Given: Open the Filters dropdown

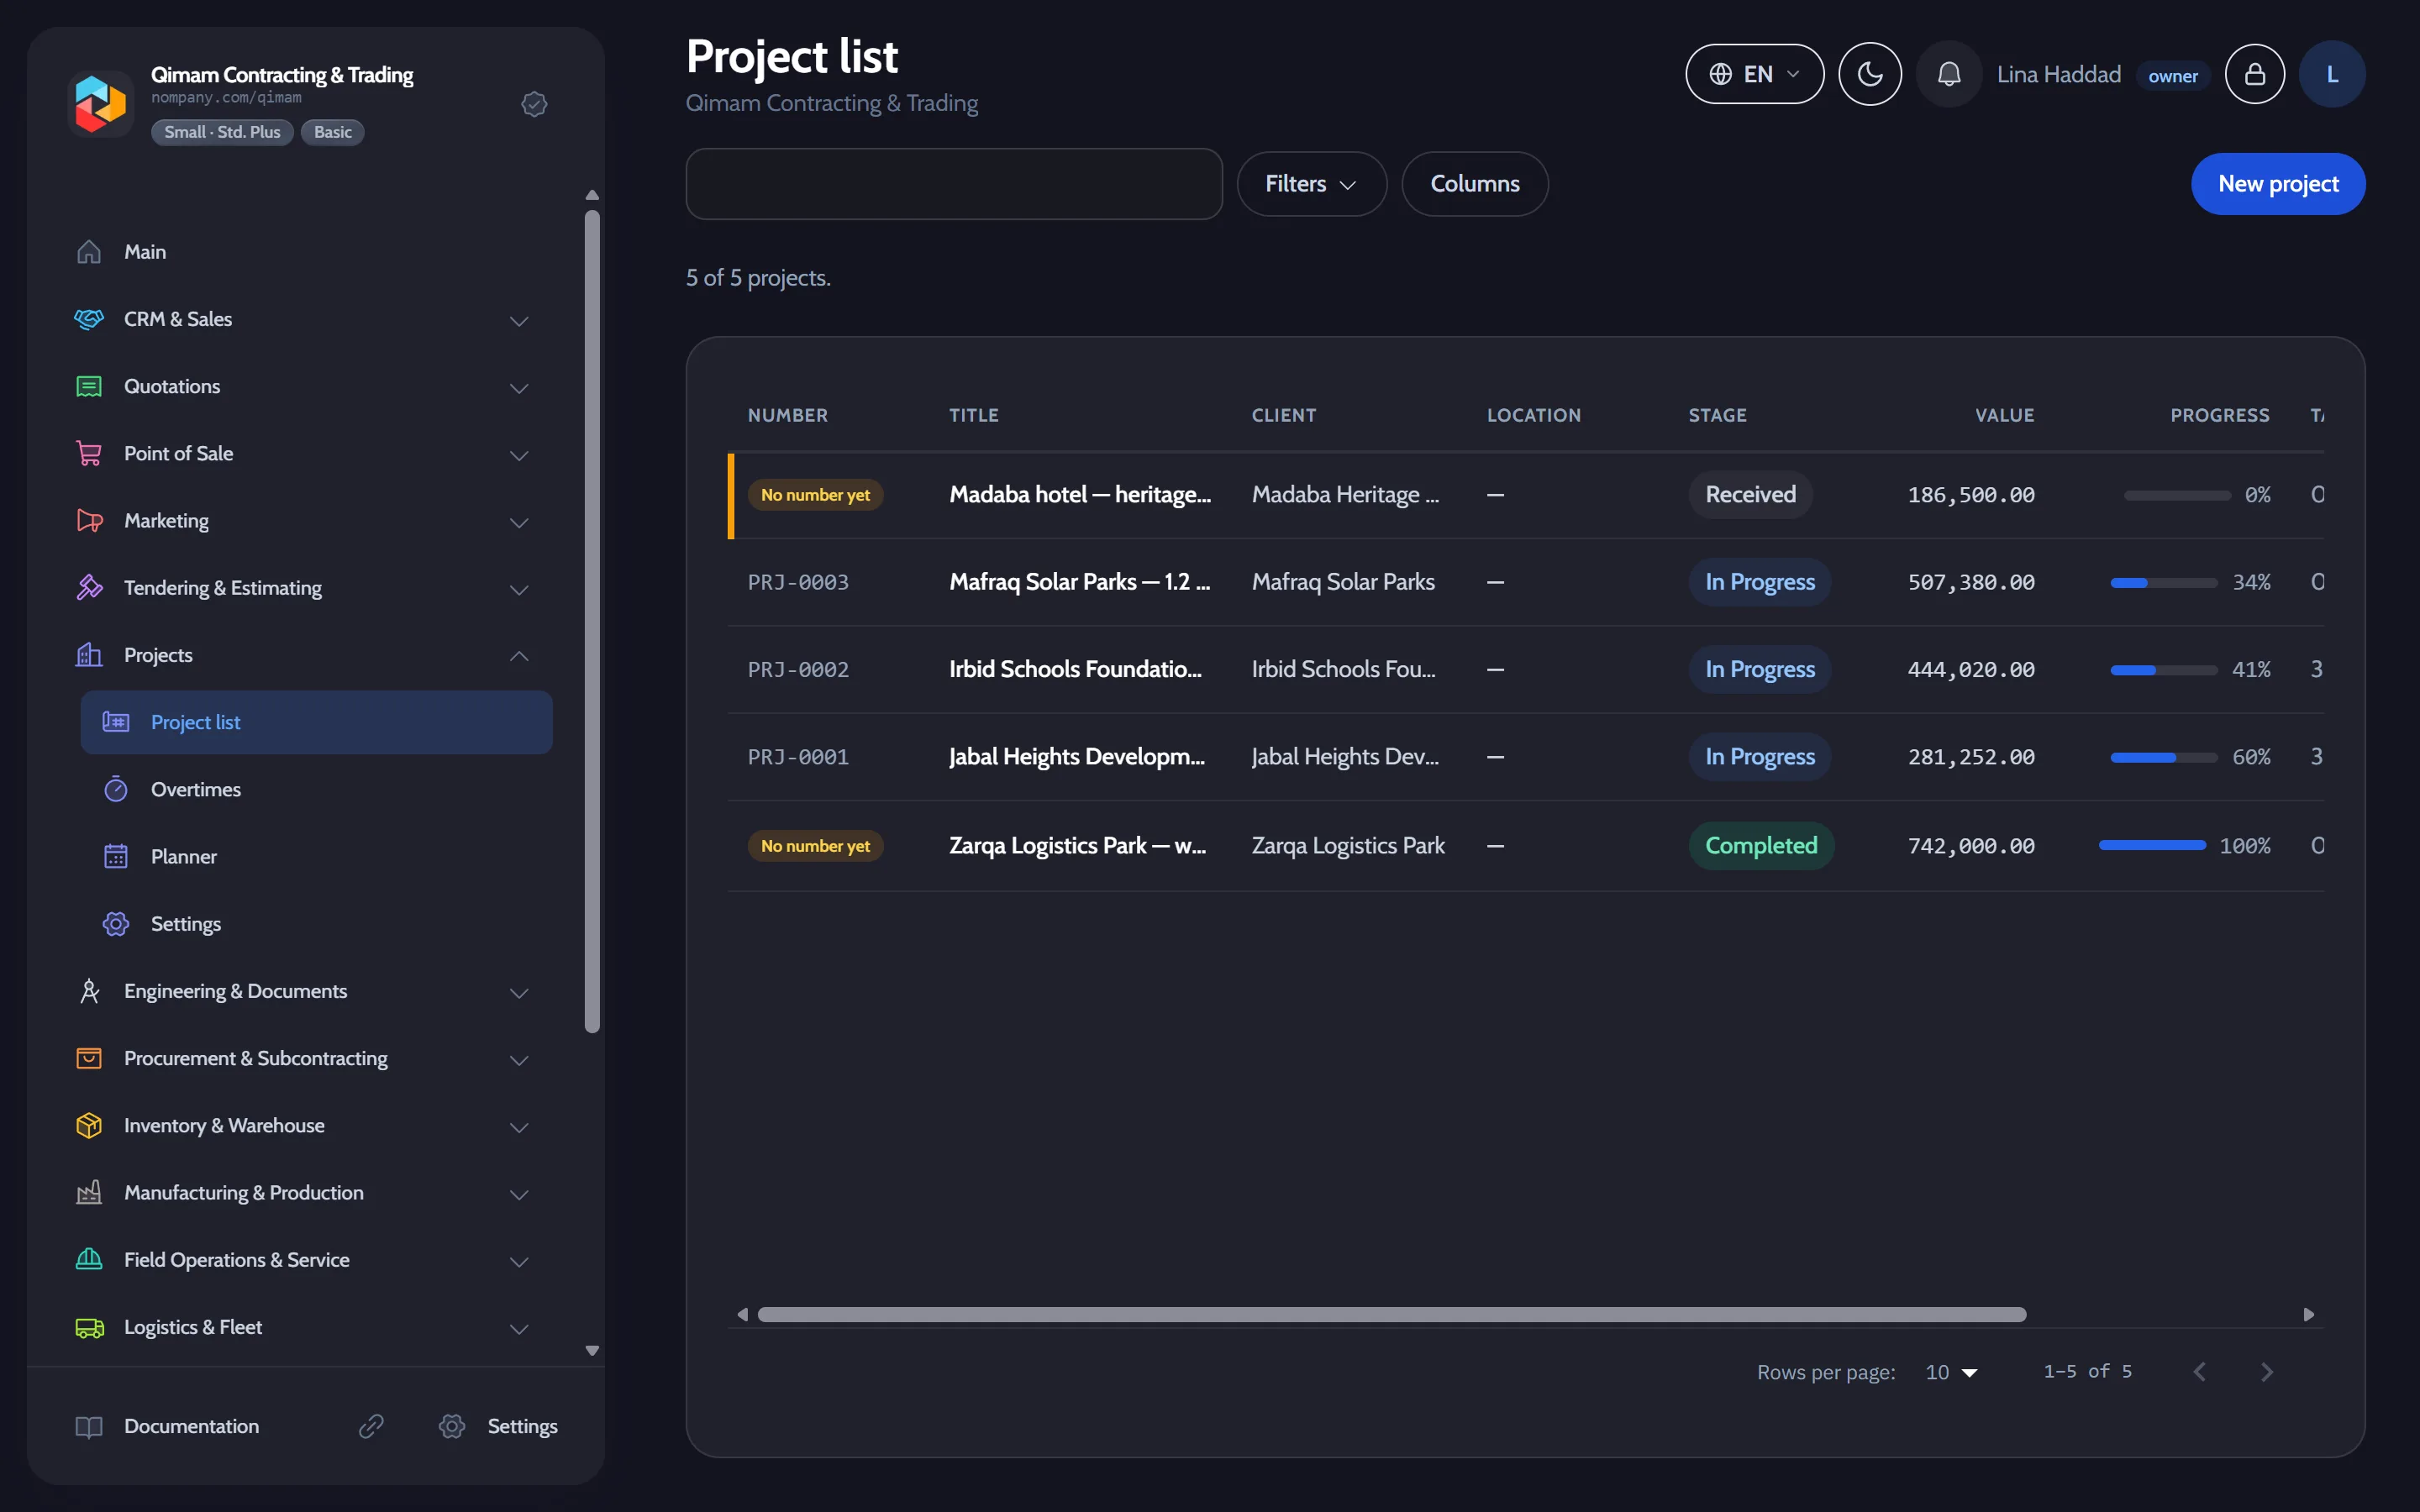Looking at the screenshot, I should coord(1311,184).
